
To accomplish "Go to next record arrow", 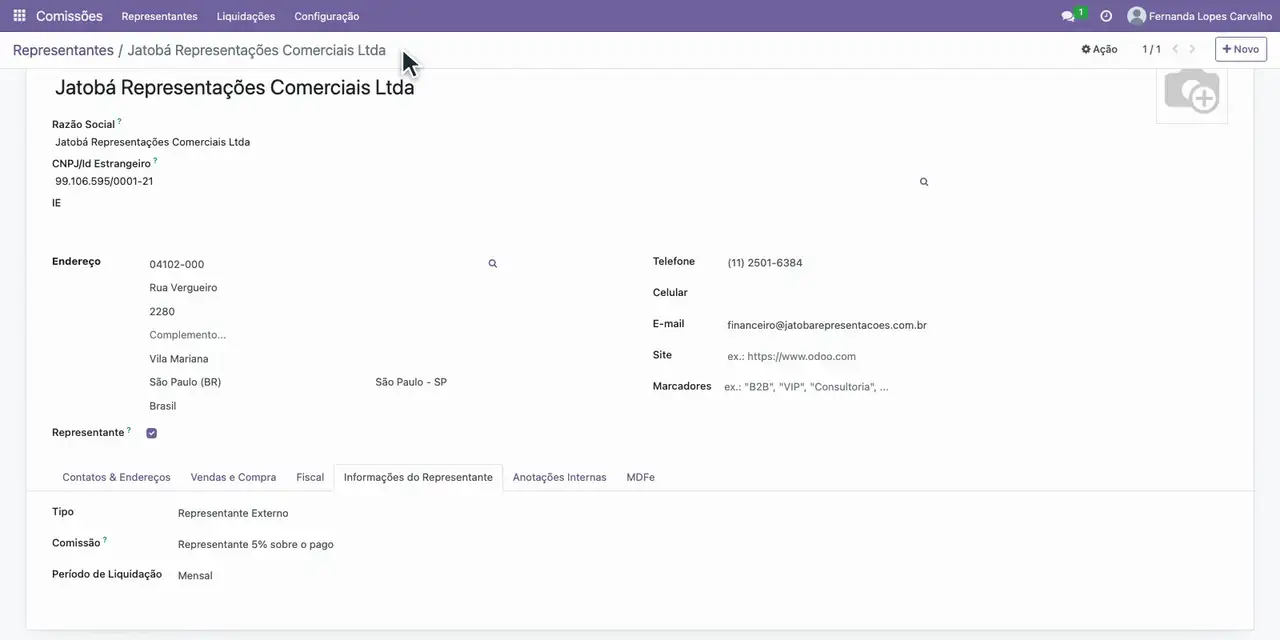I will pos(1192,49).
